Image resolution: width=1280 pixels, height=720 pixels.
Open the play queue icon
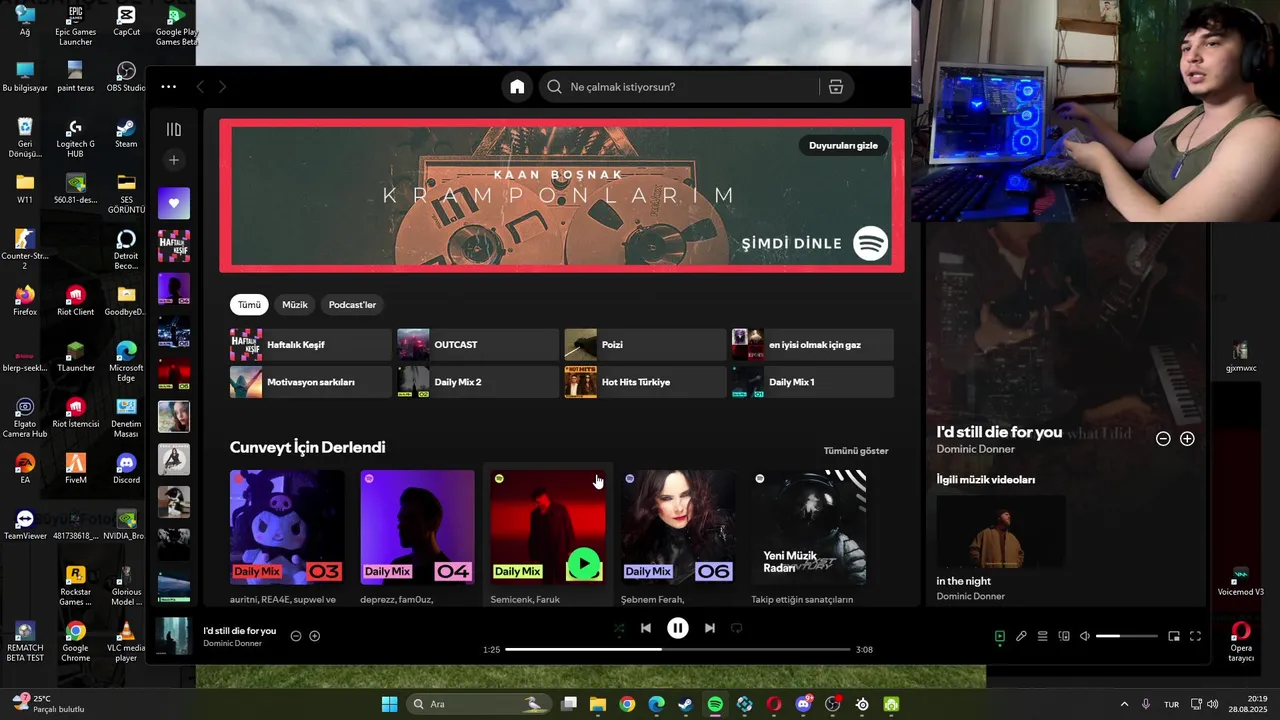point(1042,636)
